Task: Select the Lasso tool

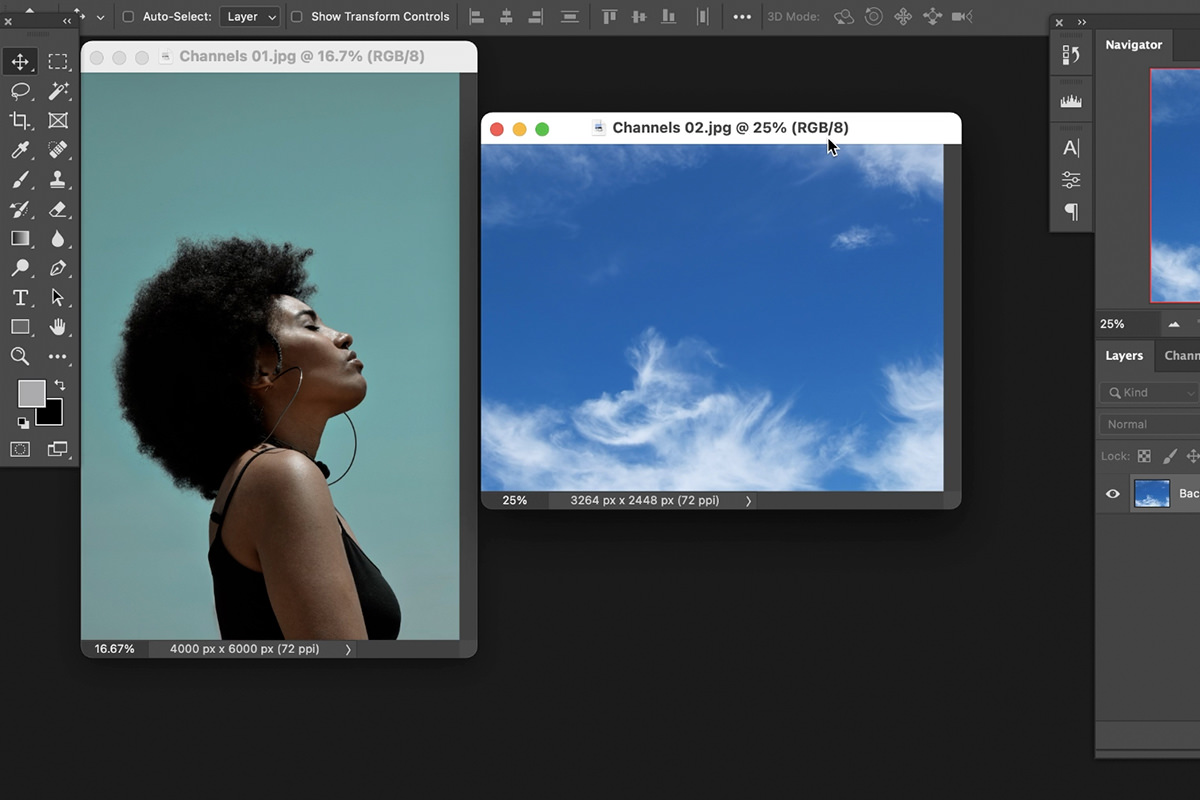Action: tap(20, 91)
